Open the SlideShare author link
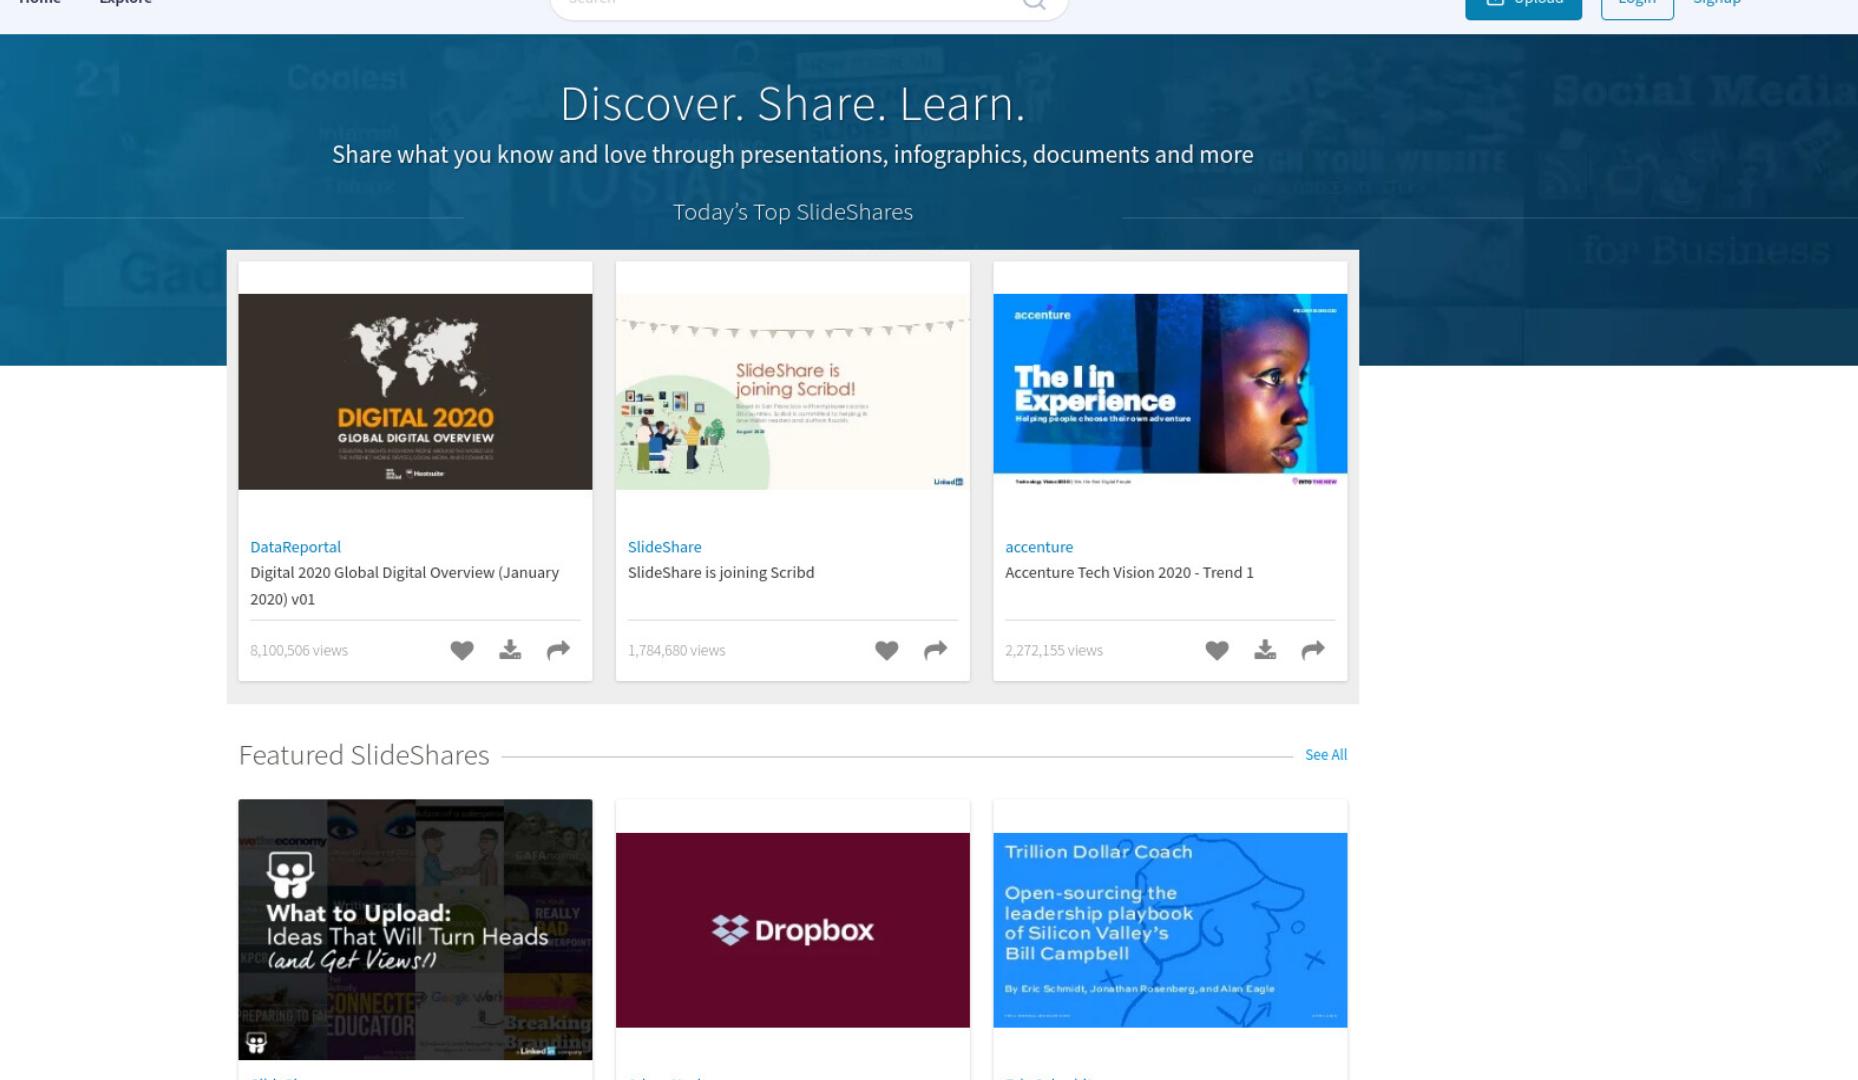The height and width of the screenshot is (1080, 1858). (664, 547)
